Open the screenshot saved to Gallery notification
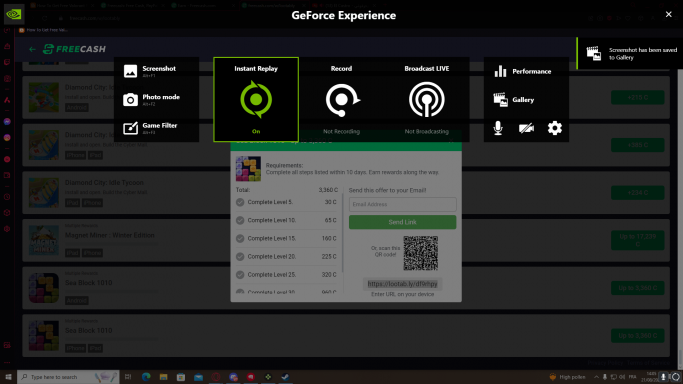 coord(630,54)
